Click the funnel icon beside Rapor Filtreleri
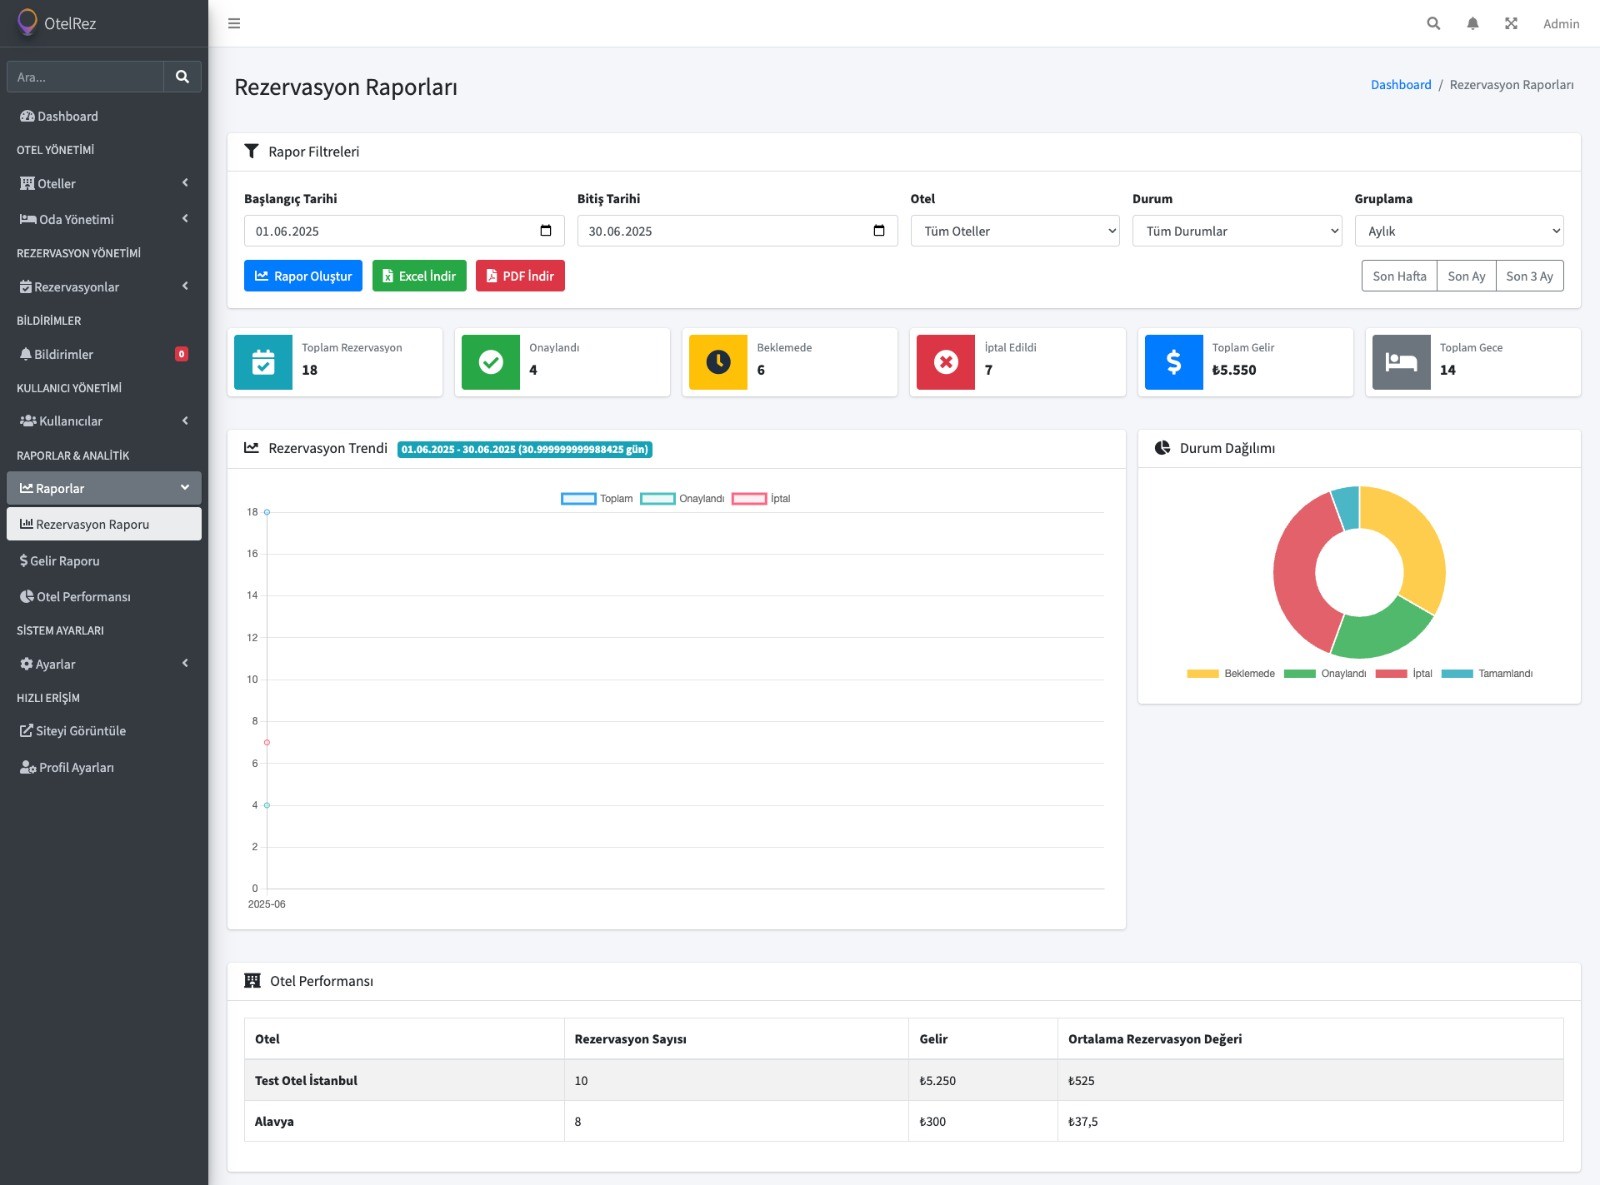 251,151
